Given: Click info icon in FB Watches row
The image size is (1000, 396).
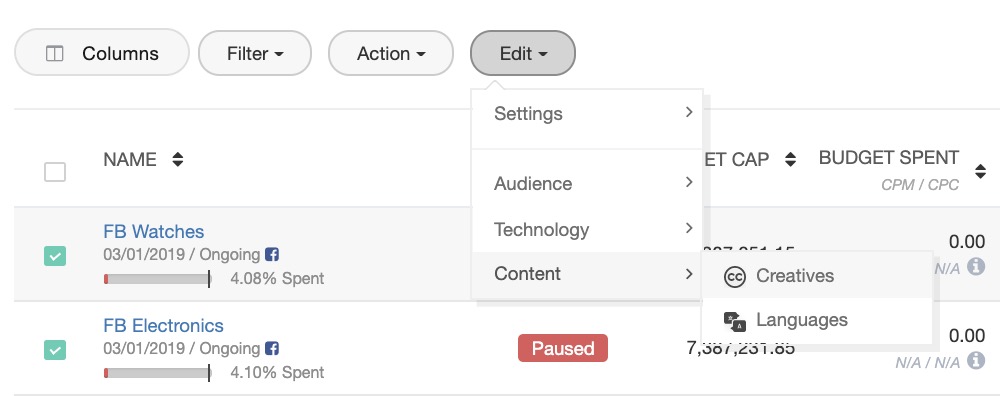Looking at the screenshot, I should coord(976,267).
